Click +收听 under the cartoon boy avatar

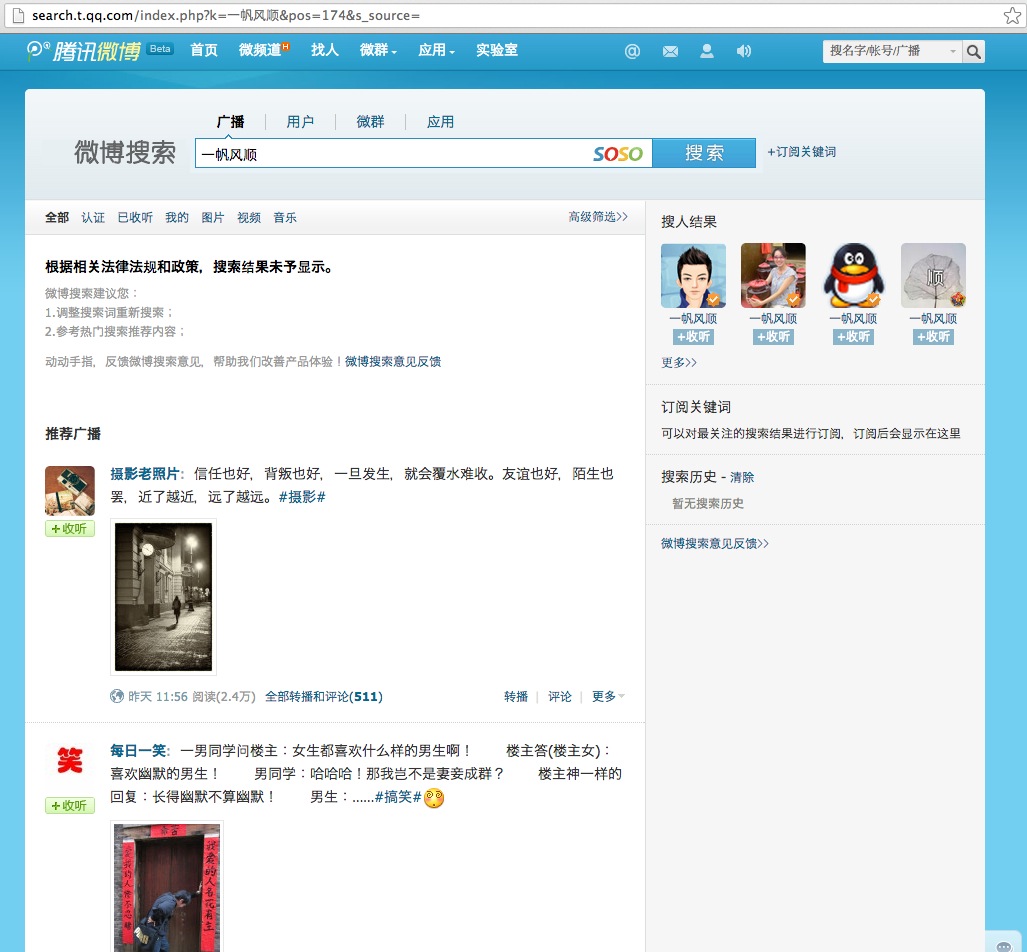(x=693, y=337)
